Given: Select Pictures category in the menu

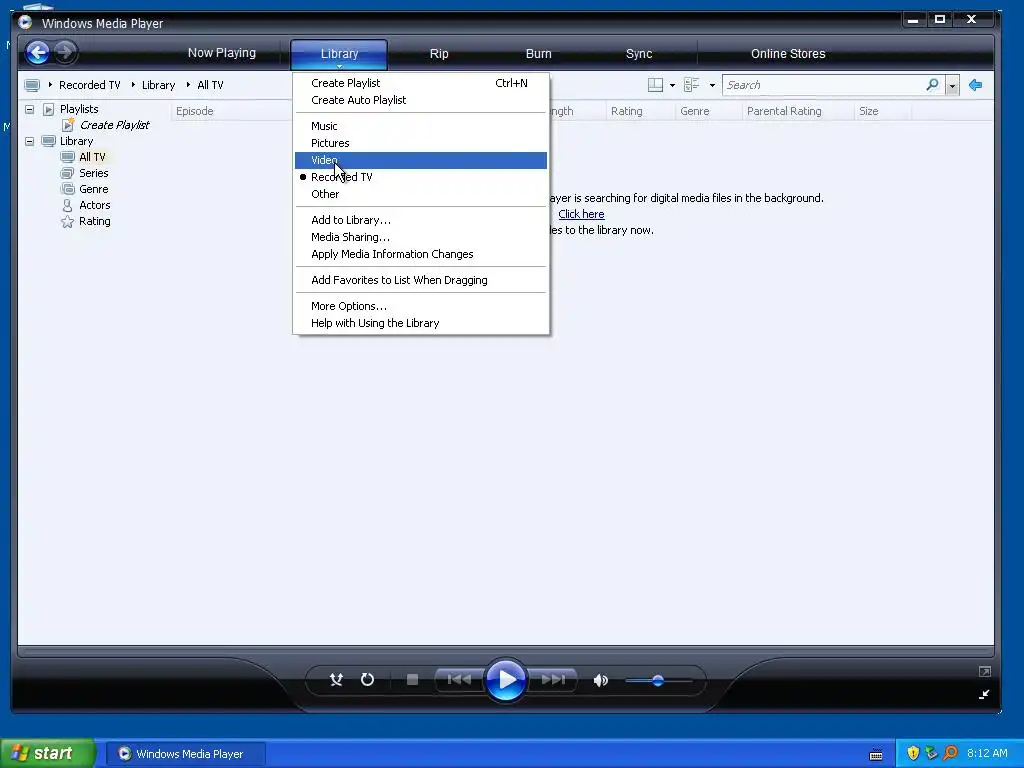Looking at the screenshot, I should point(421,143).
